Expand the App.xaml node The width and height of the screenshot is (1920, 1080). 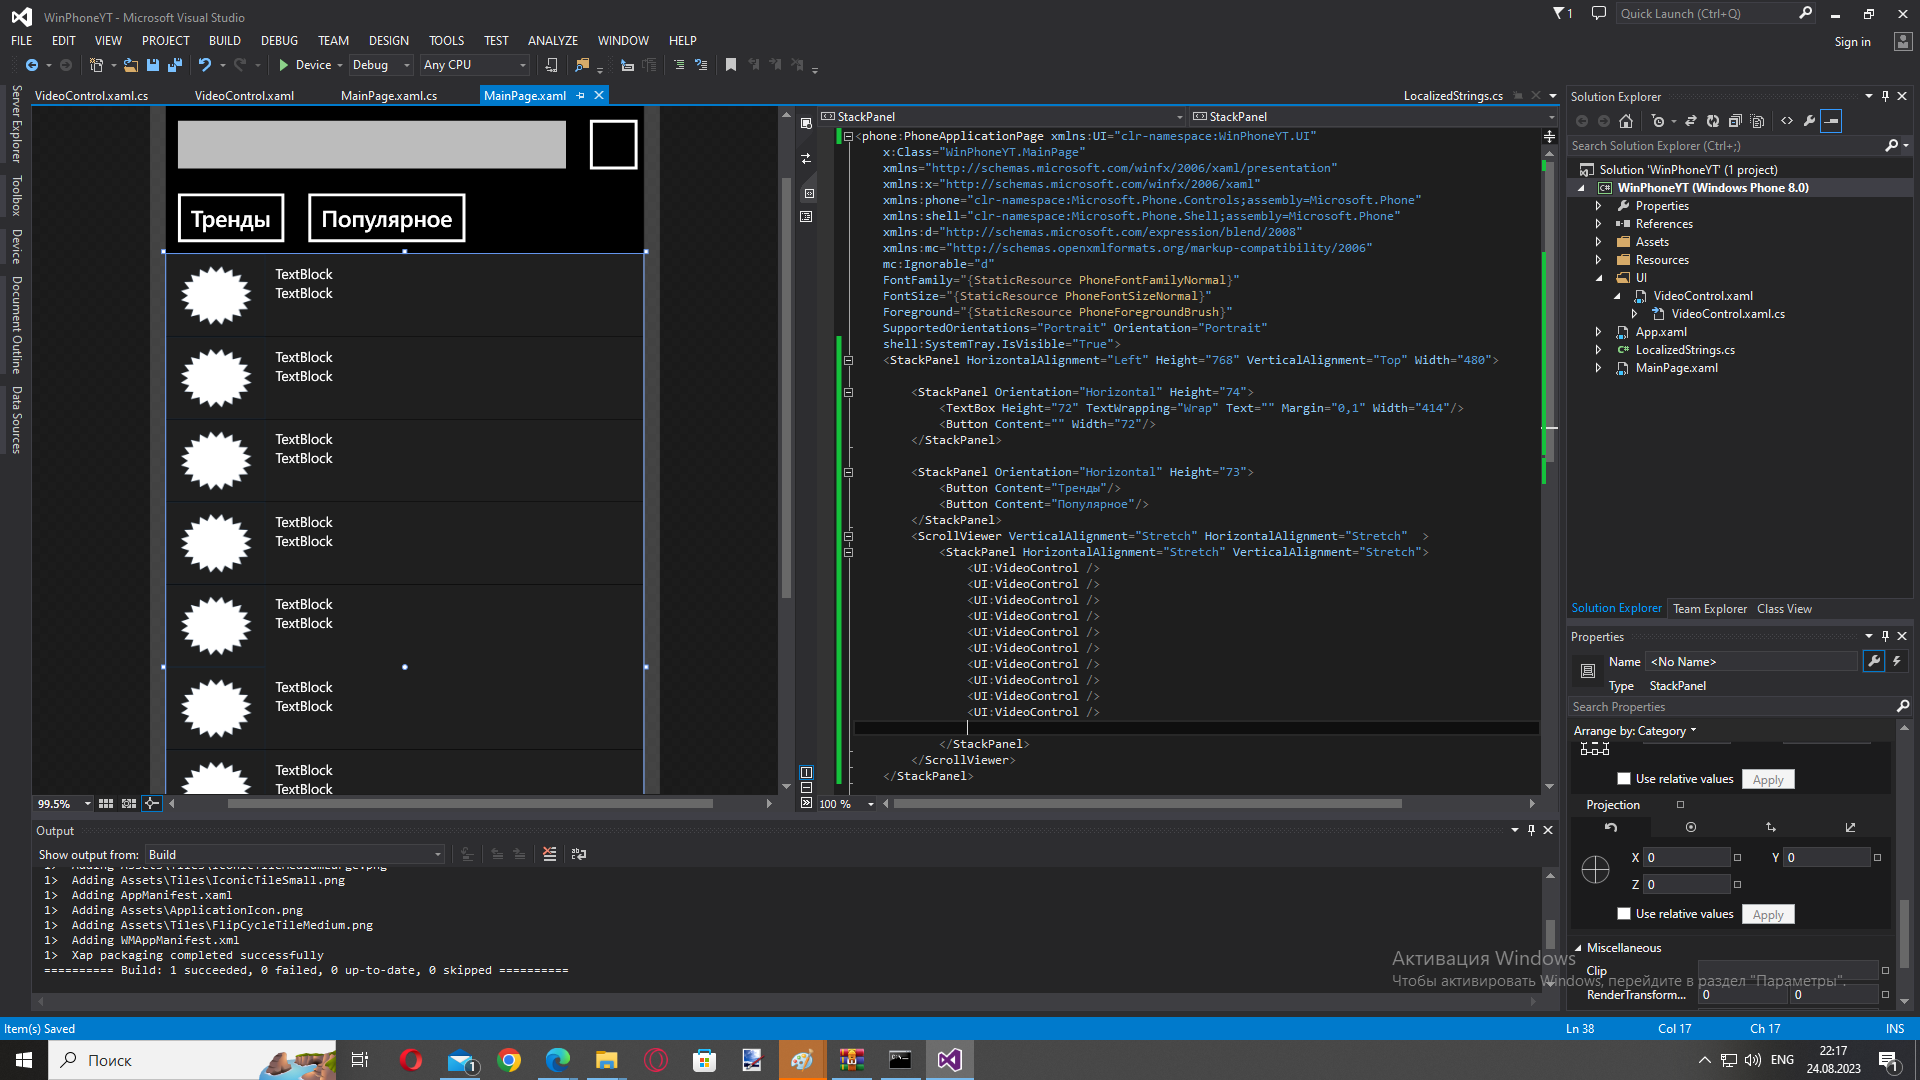pyautogui.click(x=1598, y=332)
